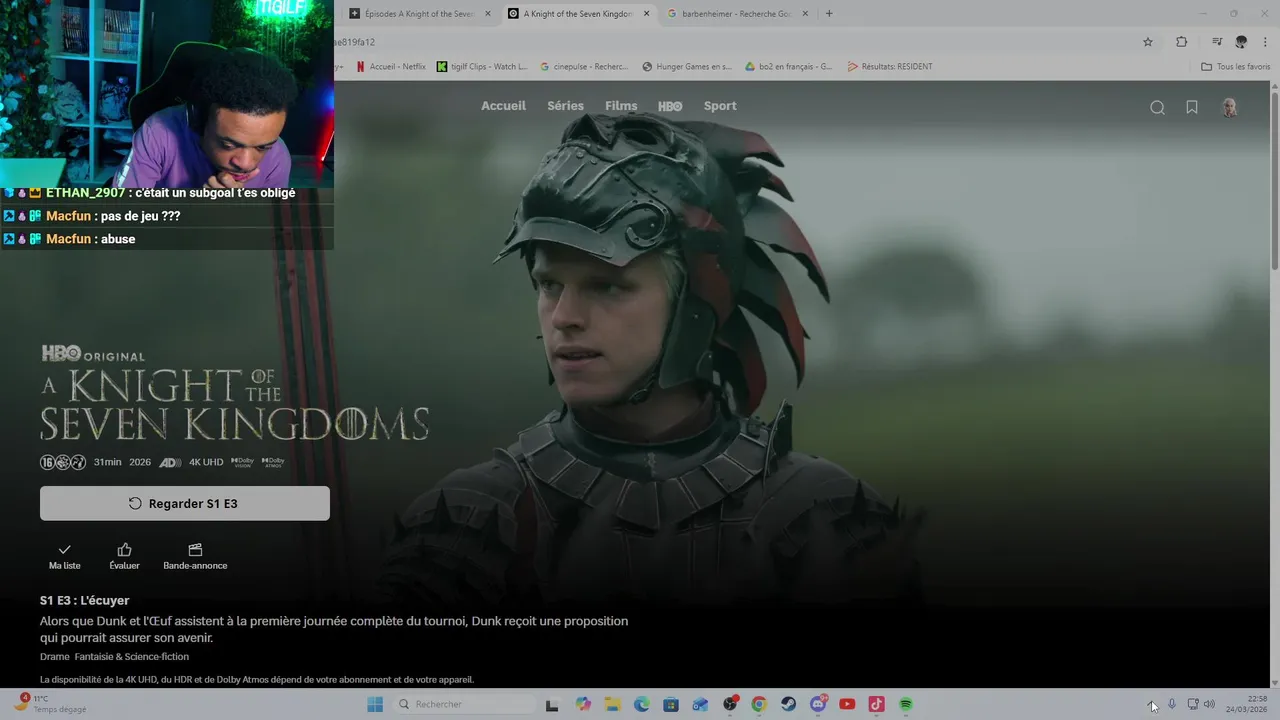Click the page vertical scrollbar
1280x720 pixels.
click(1274, 180)
